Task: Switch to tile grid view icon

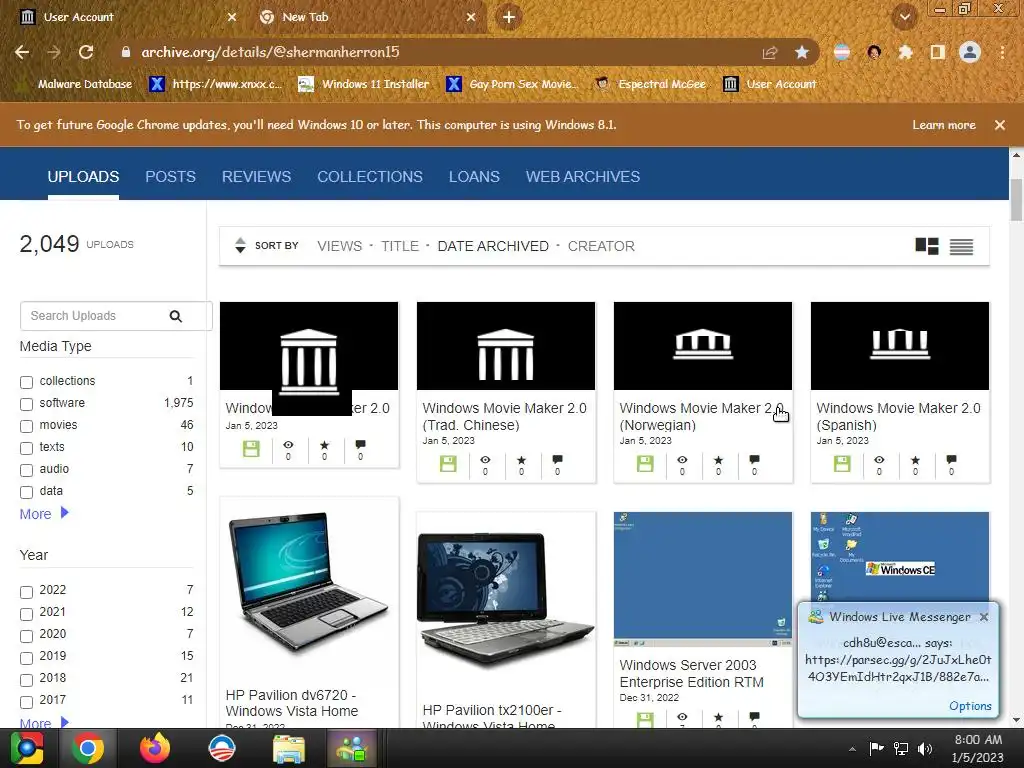Action: pyautogui.click(x=927, y=246)
